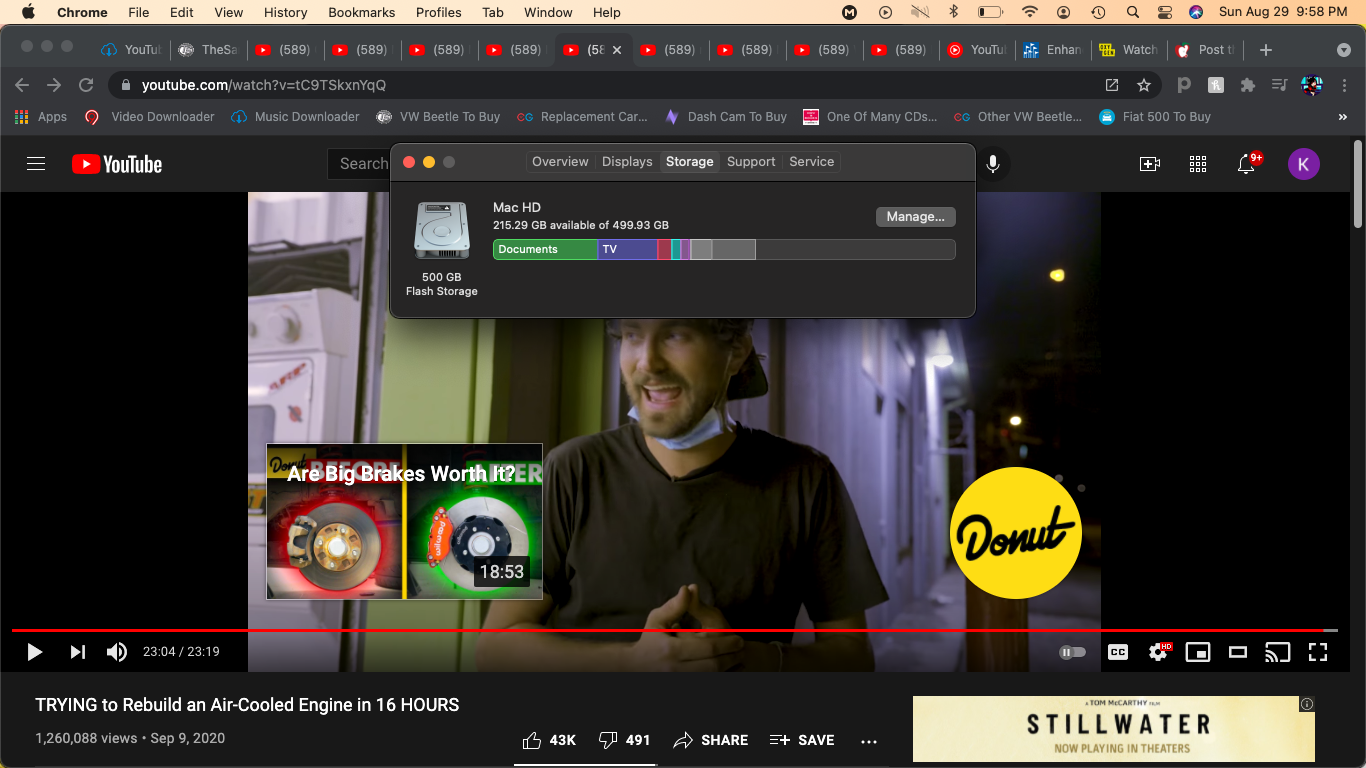This screenshot has width=1366, height=768.
Task: Click the create video camera icon
Action: point(1150,164)
